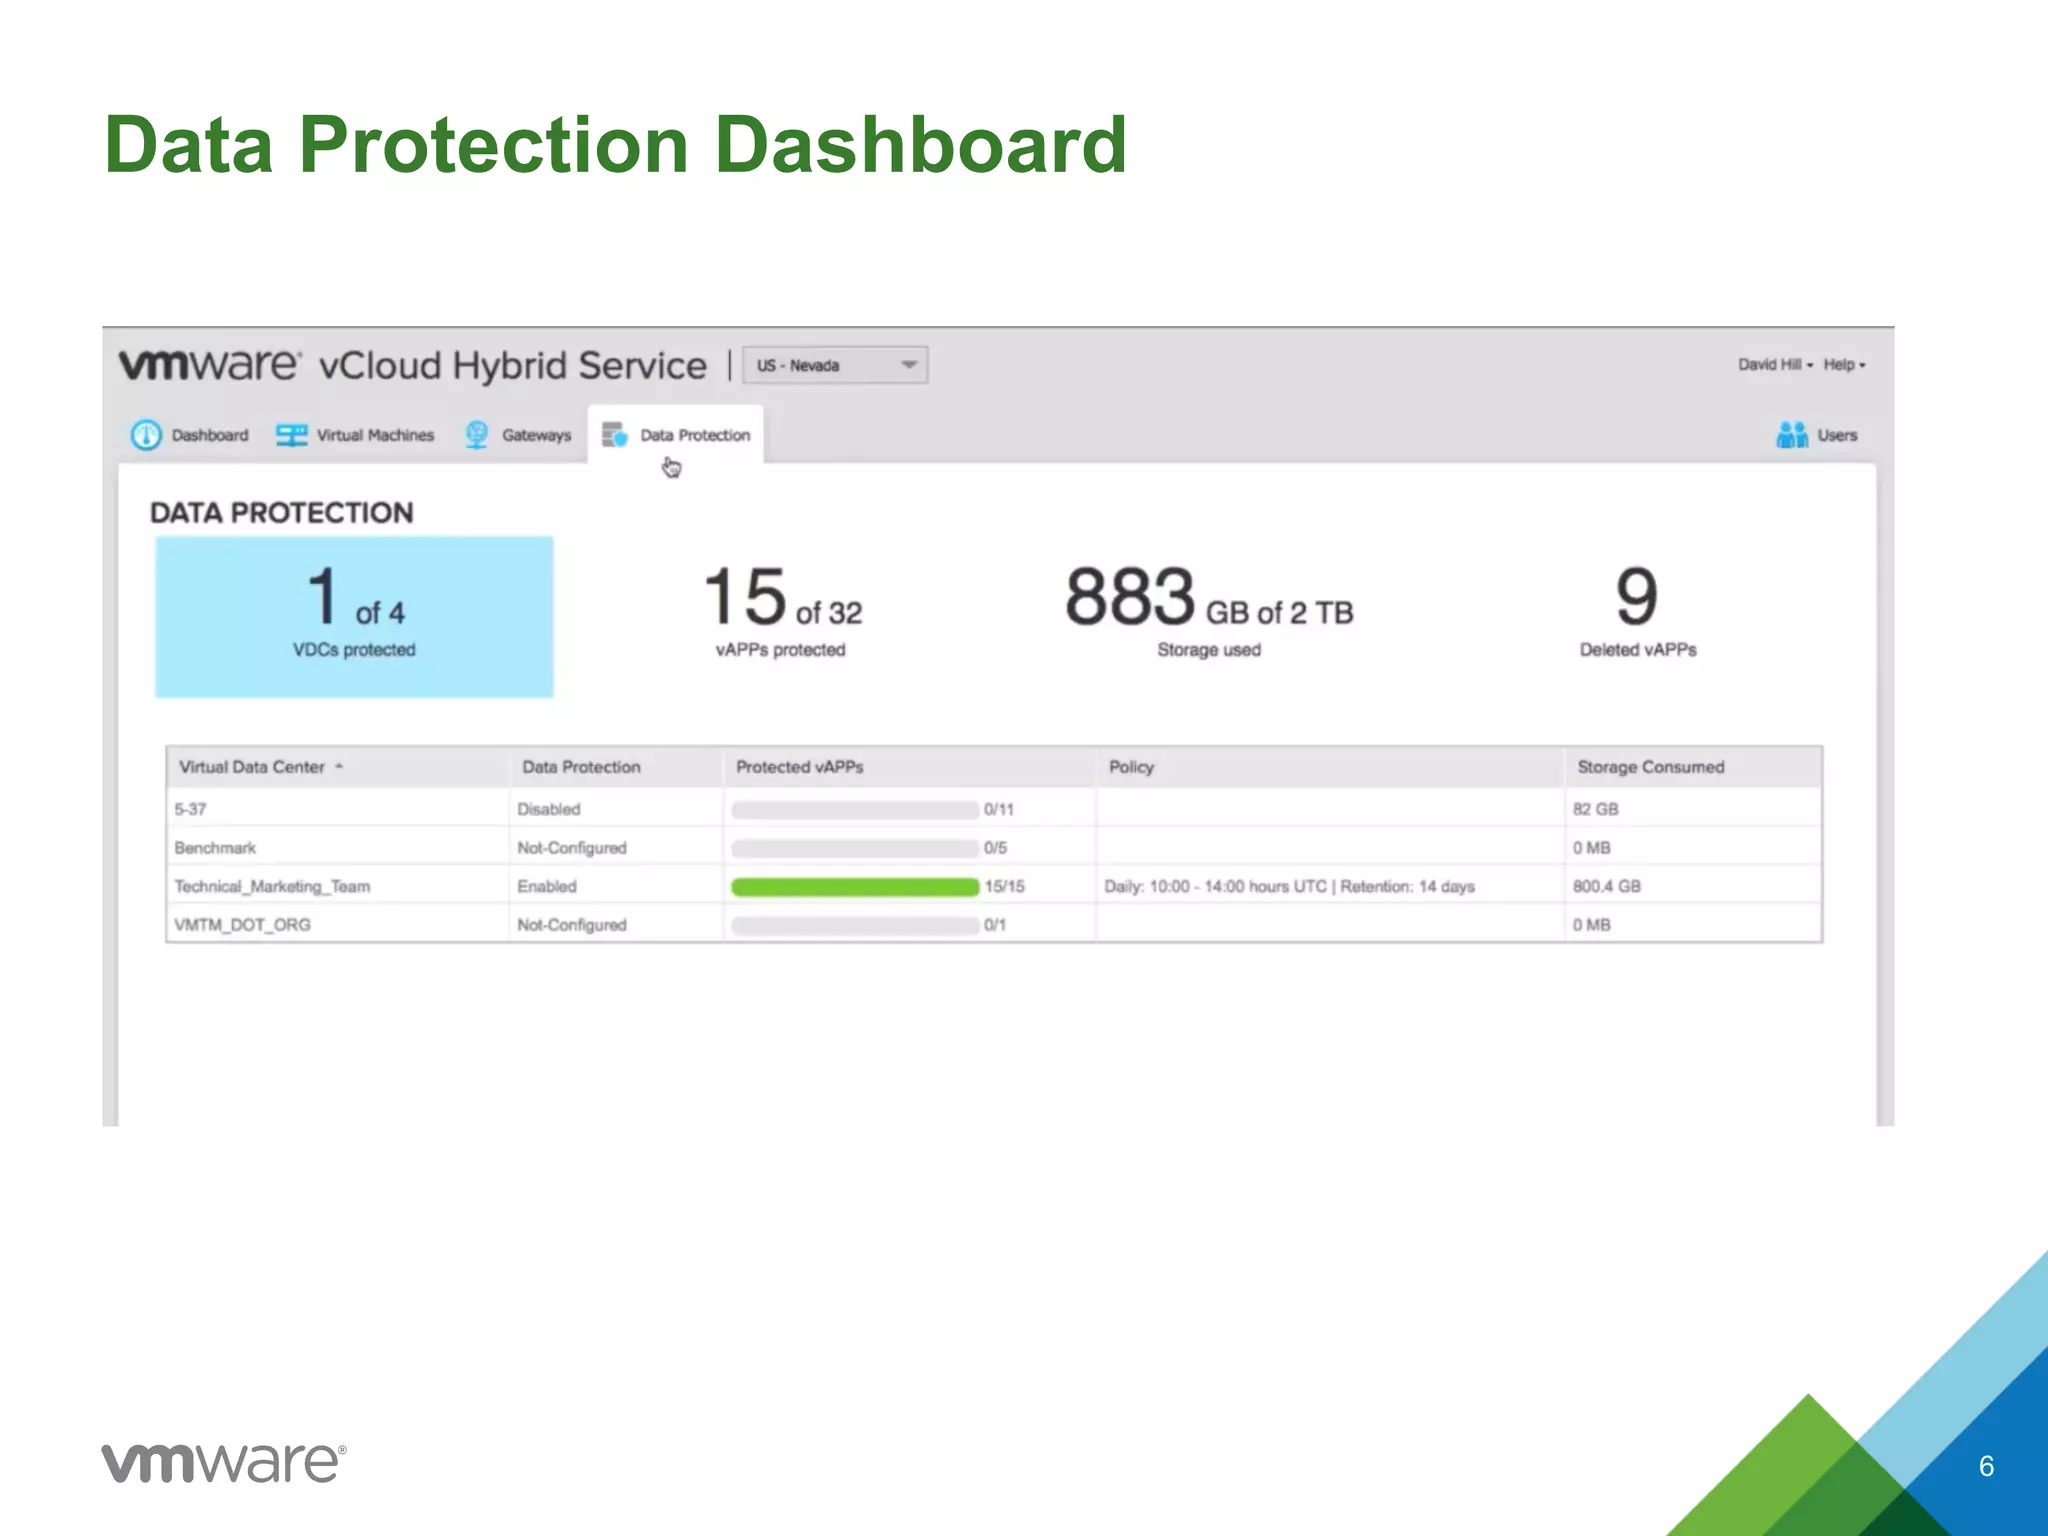Select the Benchmark data center row

point(994,848)
